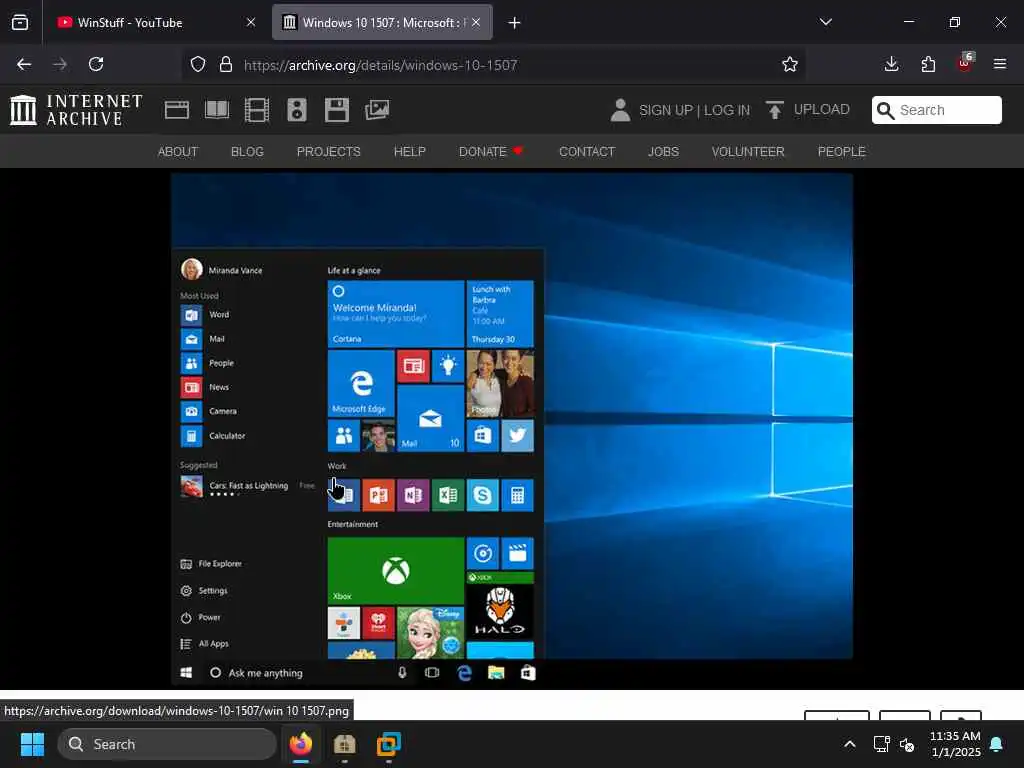The image size is (1024, 768).
Task: Open the Software floppy disk icon
Action: (x=337, y=110)
